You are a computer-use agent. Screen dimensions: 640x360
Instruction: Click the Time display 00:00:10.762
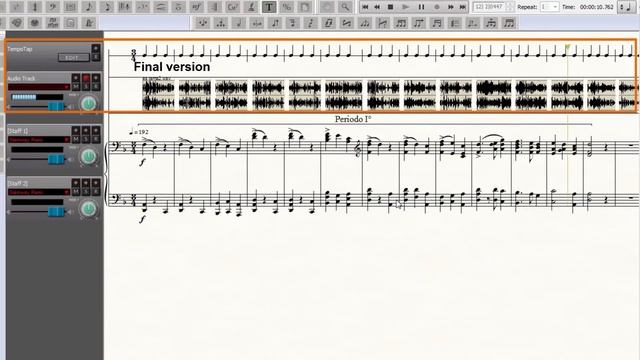pos(596,7)
